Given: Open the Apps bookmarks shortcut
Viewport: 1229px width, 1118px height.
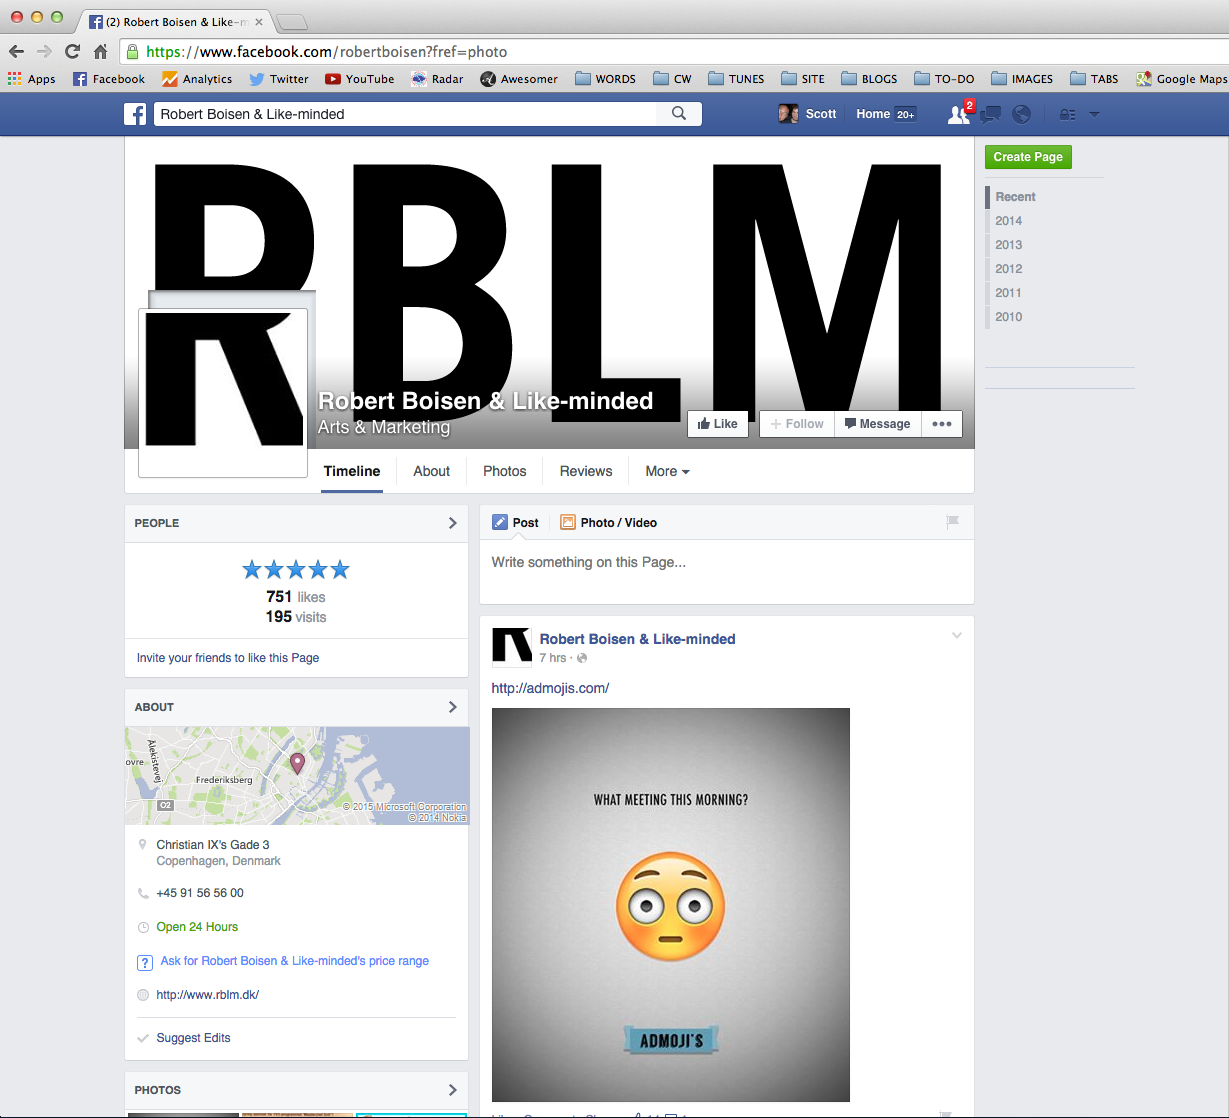Looking at the screenshot, I should [x=32, y=79].
